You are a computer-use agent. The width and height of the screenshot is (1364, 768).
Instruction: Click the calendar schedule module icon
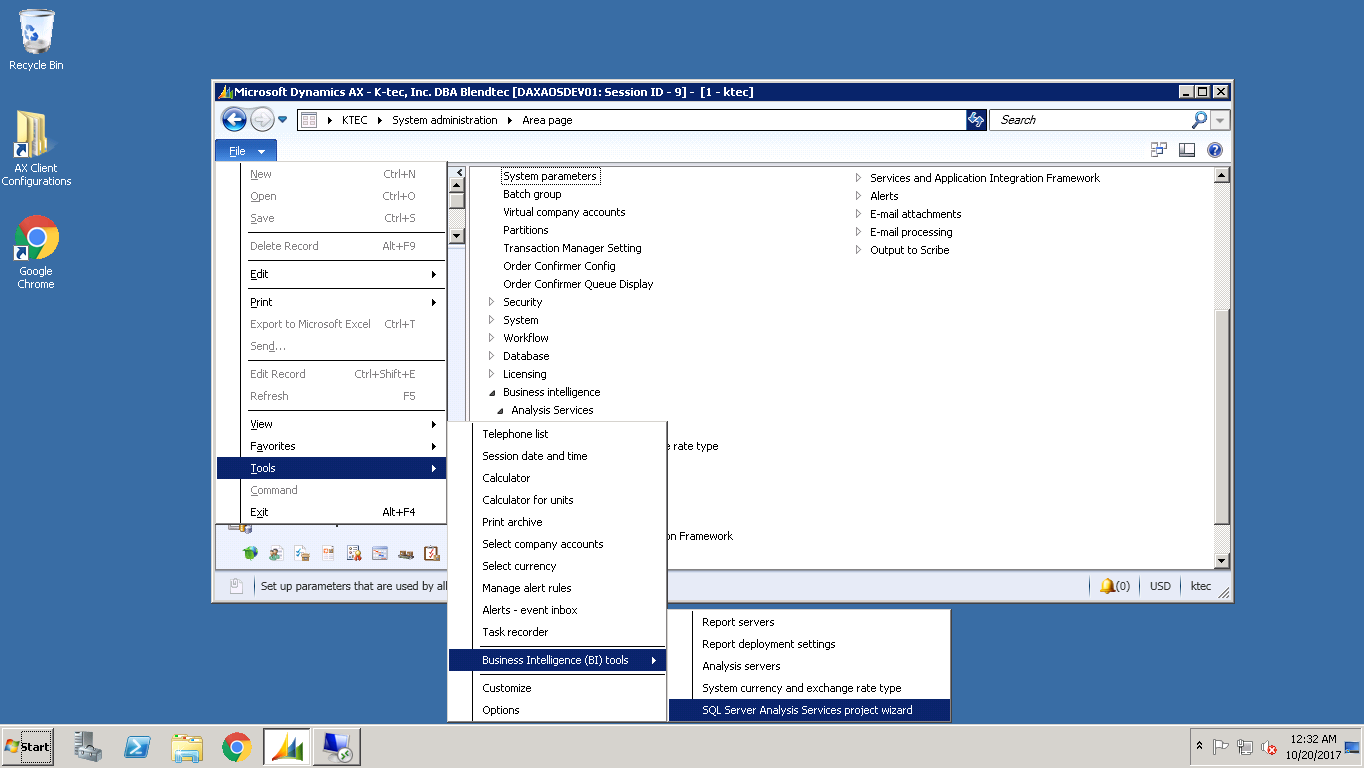[x=380, y=552]
